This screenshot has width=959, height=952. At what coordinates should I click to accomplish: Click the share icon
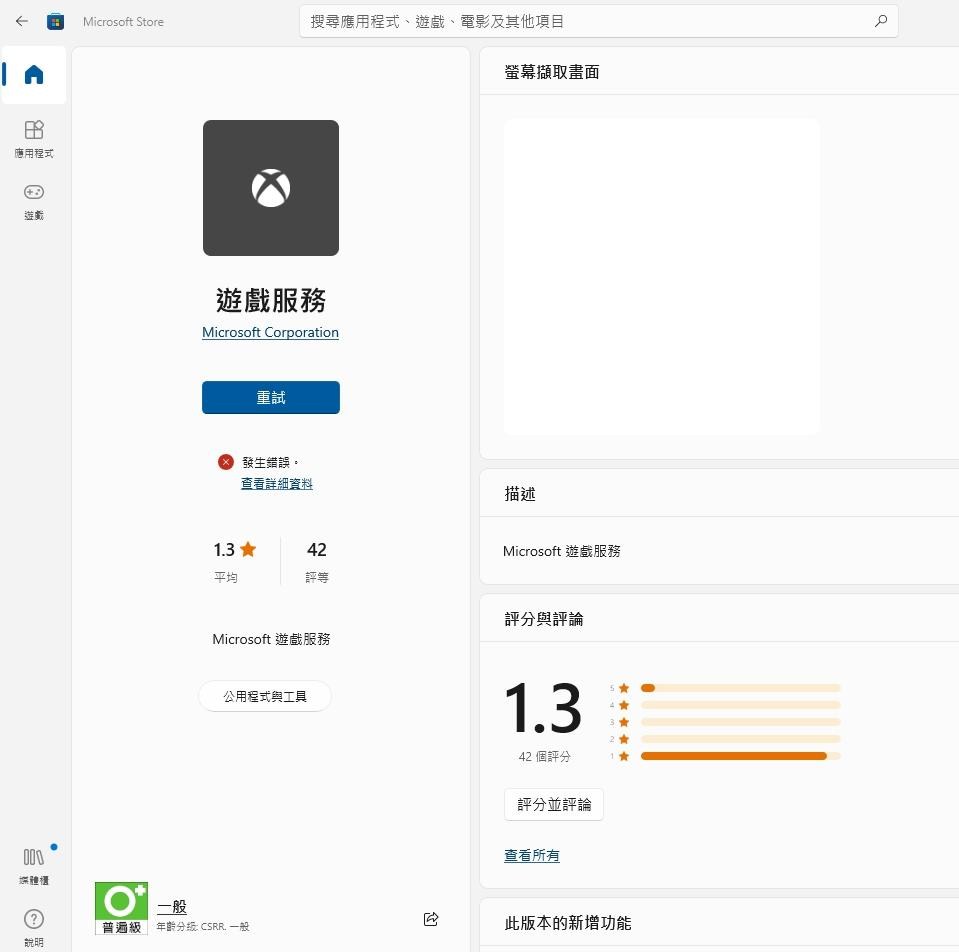point(431,919)
